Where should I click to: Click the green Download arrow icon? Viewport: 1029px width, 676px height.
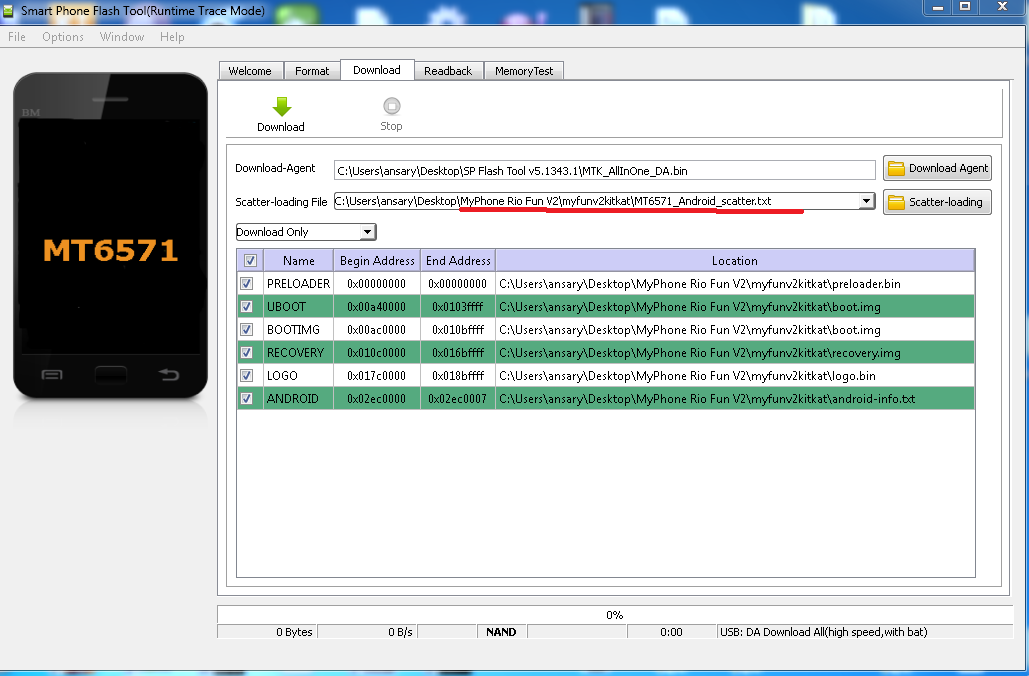click(282, 107)
